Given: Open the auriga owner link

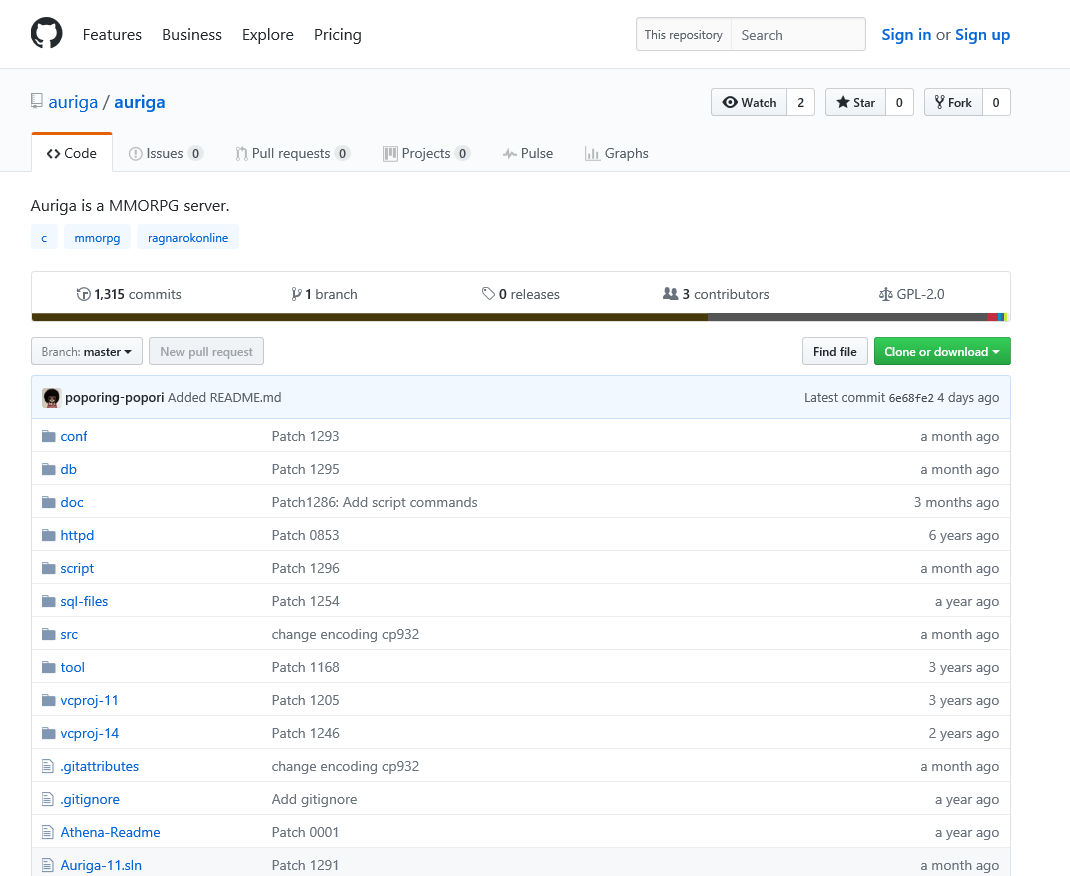Looking at the screenshot, I should coord(73,102).
